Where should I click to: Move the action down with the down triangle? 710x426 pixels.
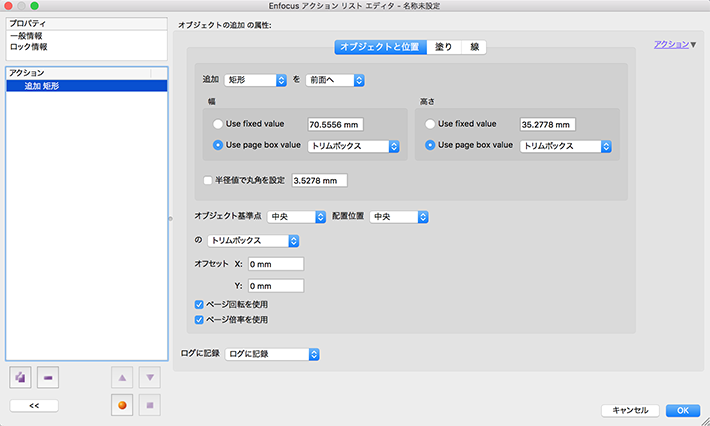click(150, 377)
